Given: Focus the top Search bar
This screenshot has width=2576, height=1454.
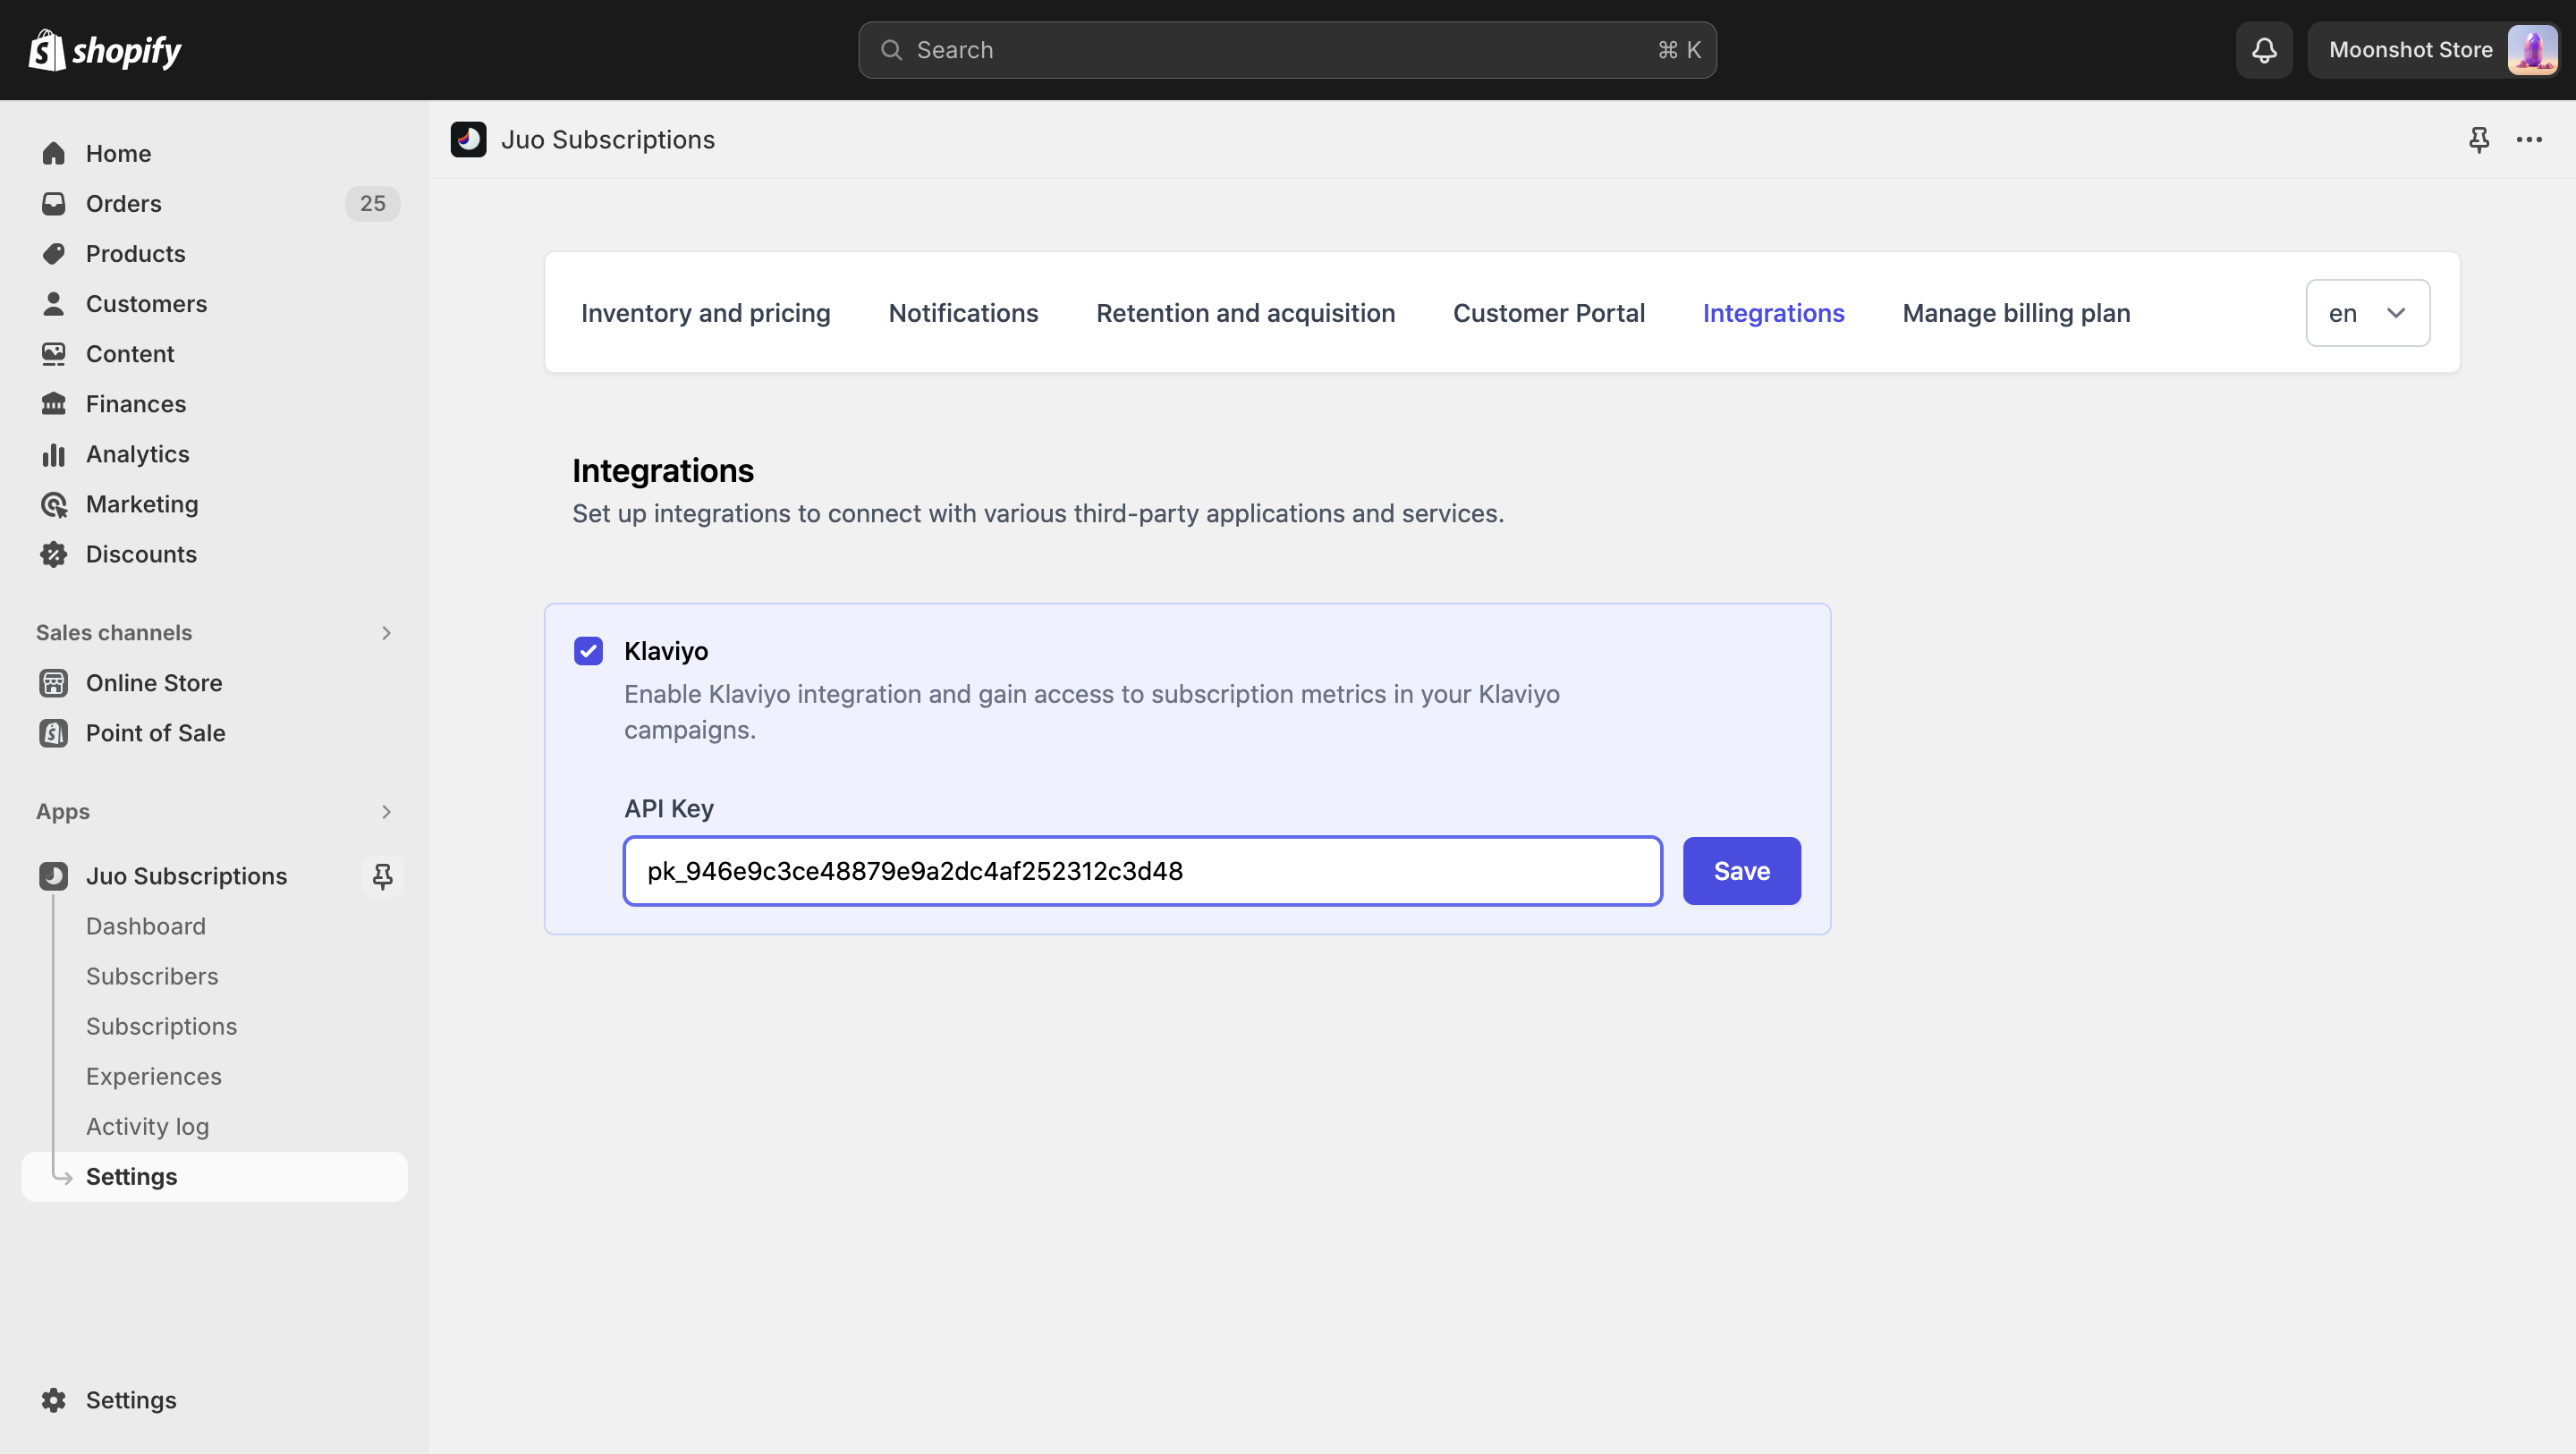Looking at the screenshot, I should coord(1287,50).
